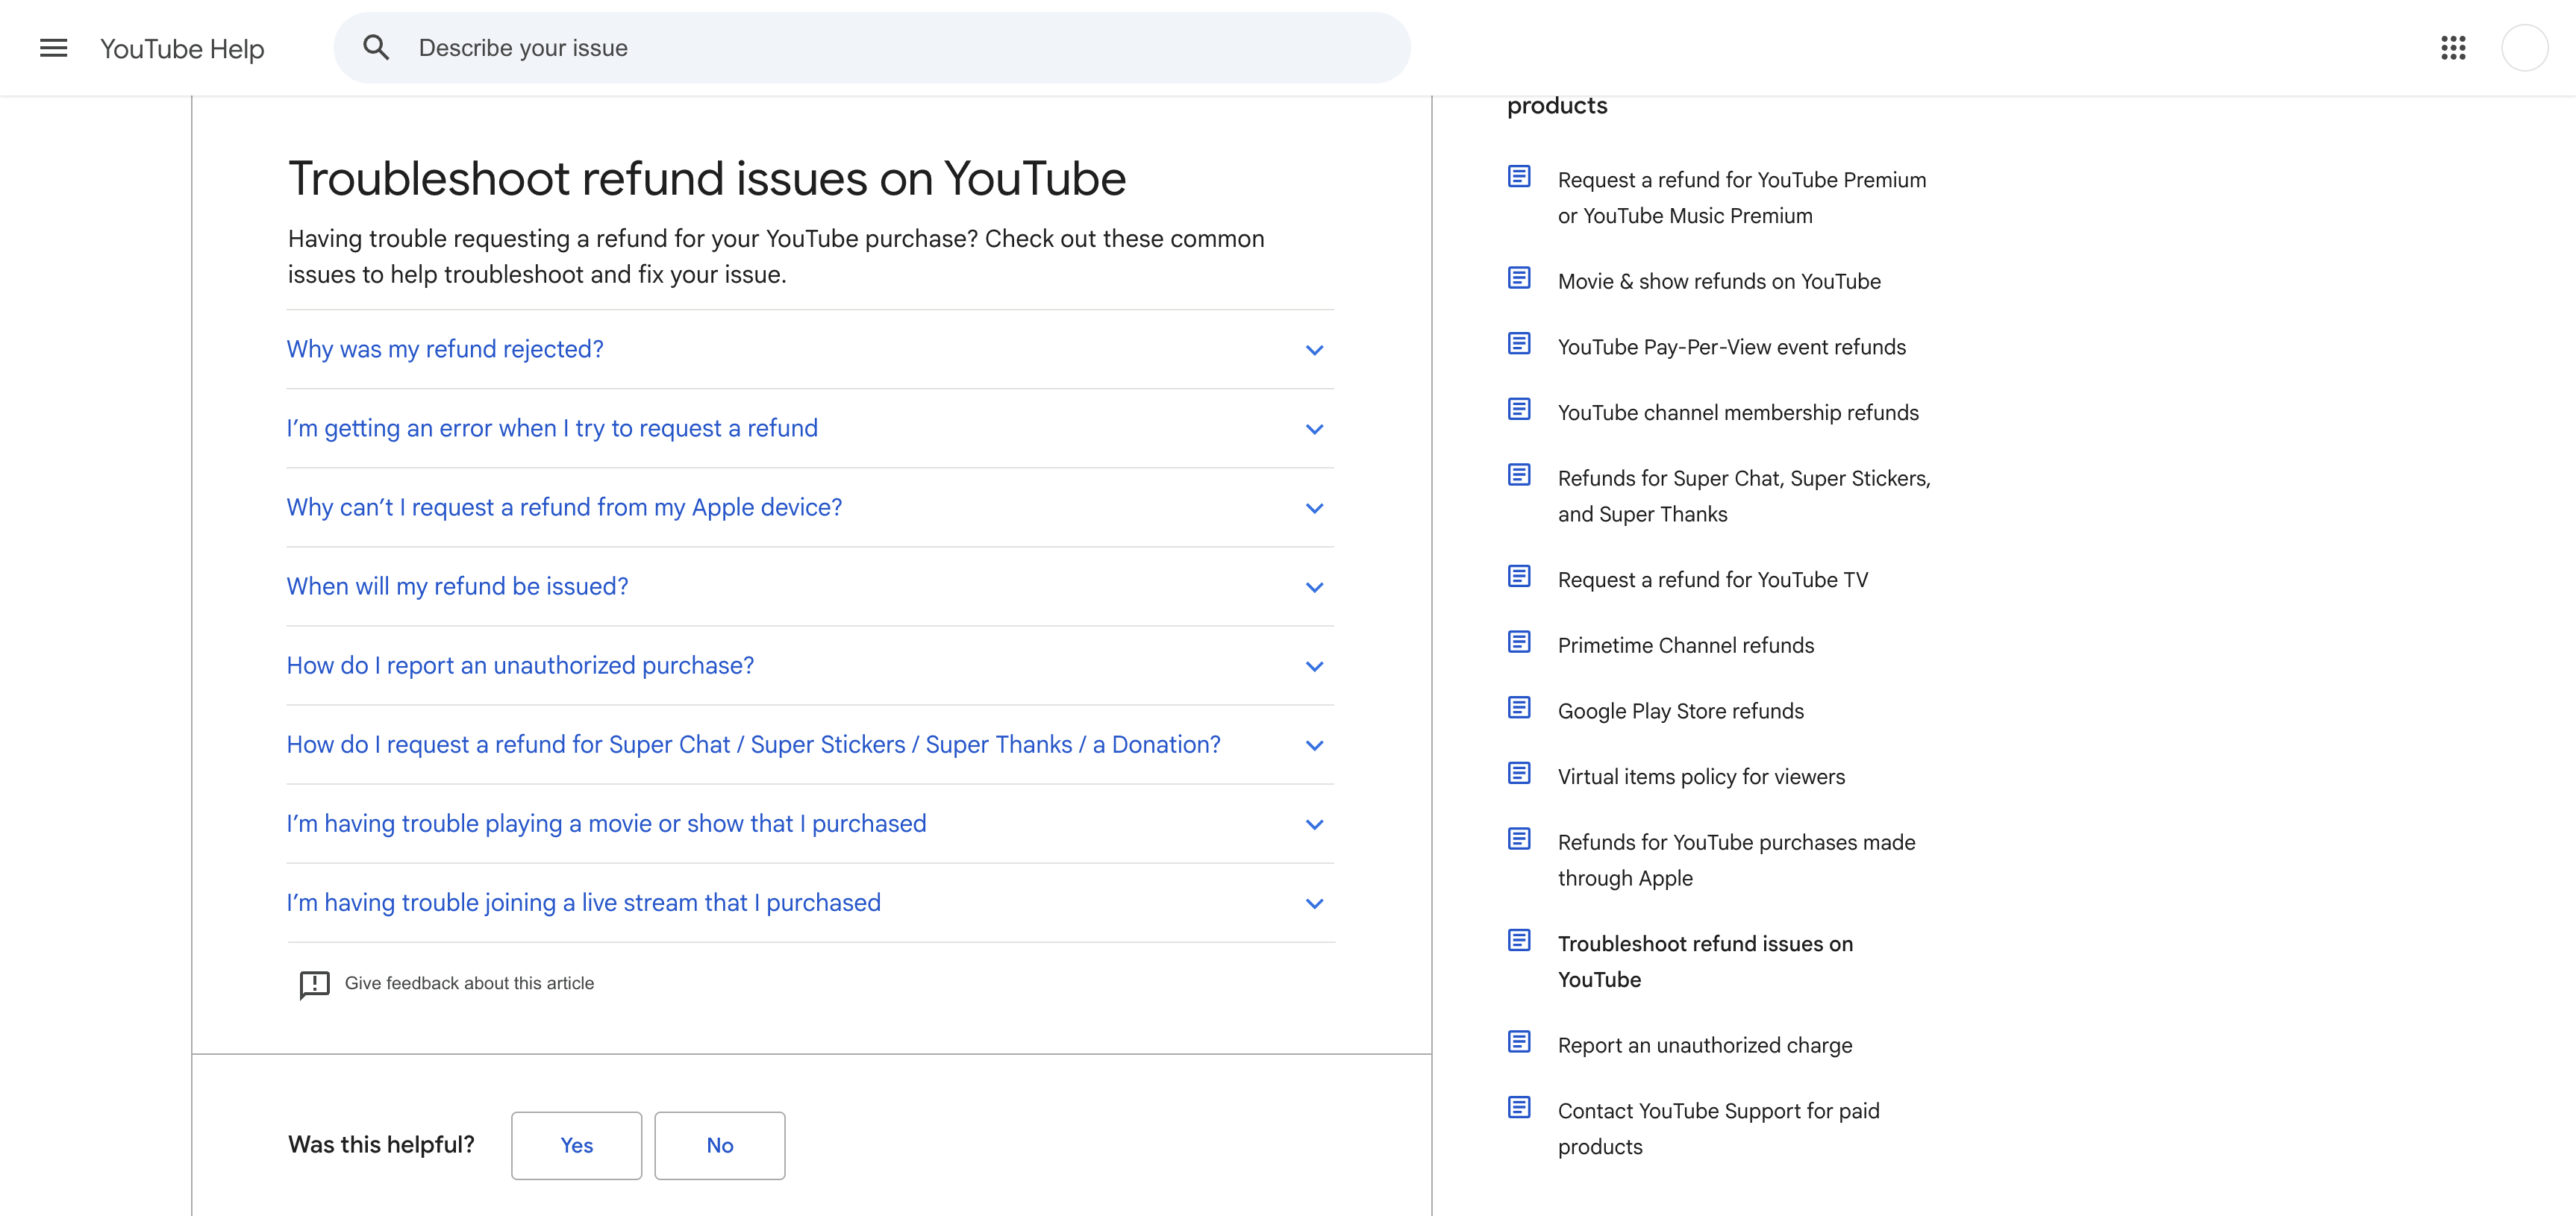Open trouble playing movie or show section
The image size is (2576, 1216).
(x=810, y=823)
